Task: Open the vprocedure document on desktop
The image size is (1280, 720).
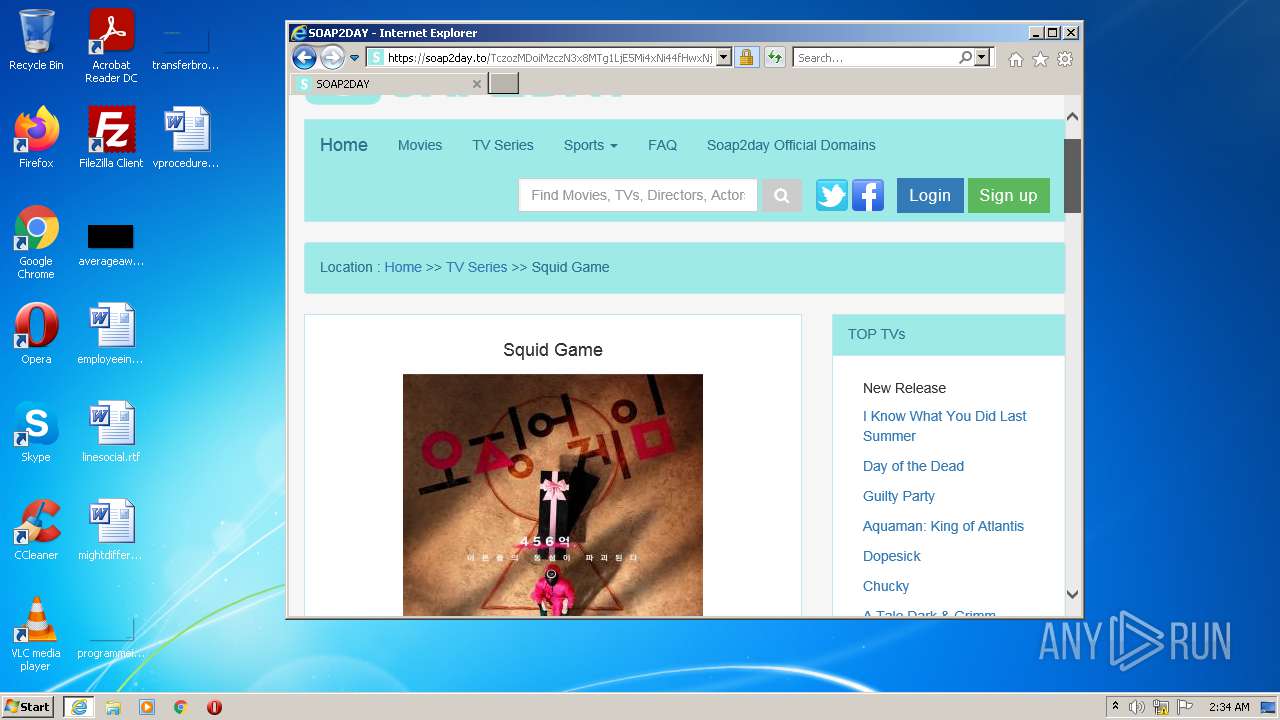Action: (186, 138)
